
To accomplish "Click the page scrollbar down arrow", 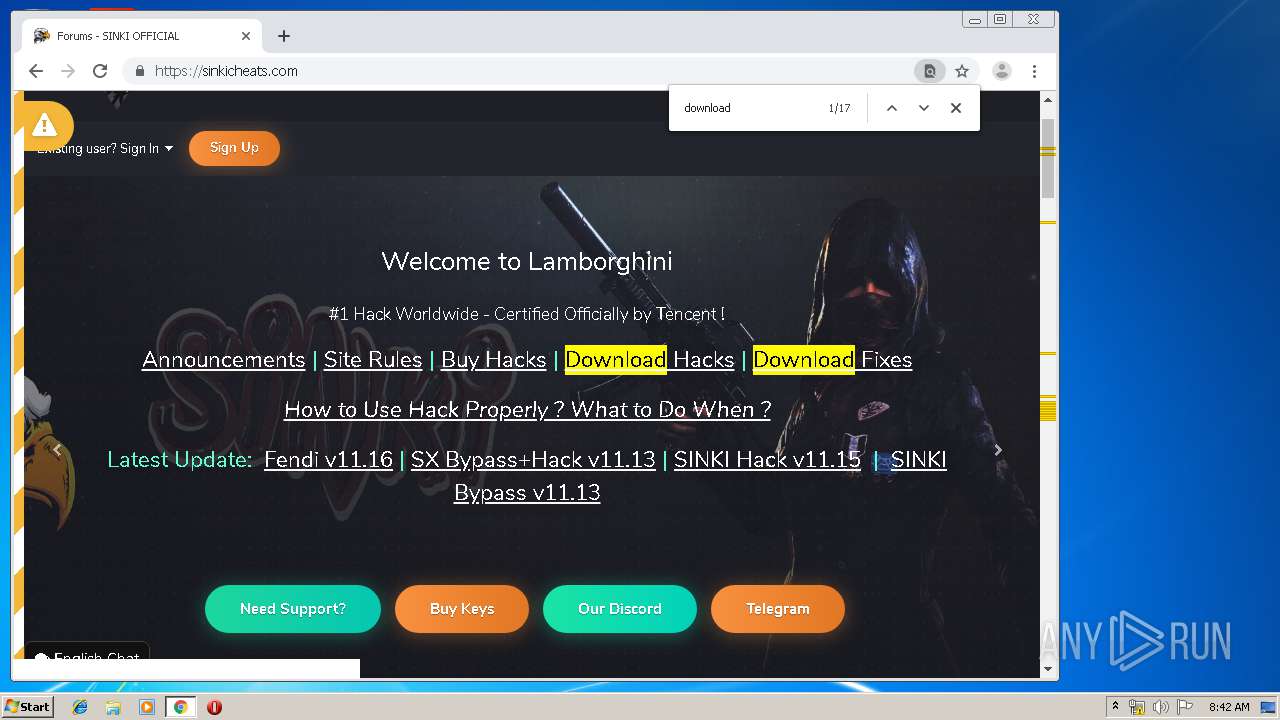I will tap(1048, 669).
